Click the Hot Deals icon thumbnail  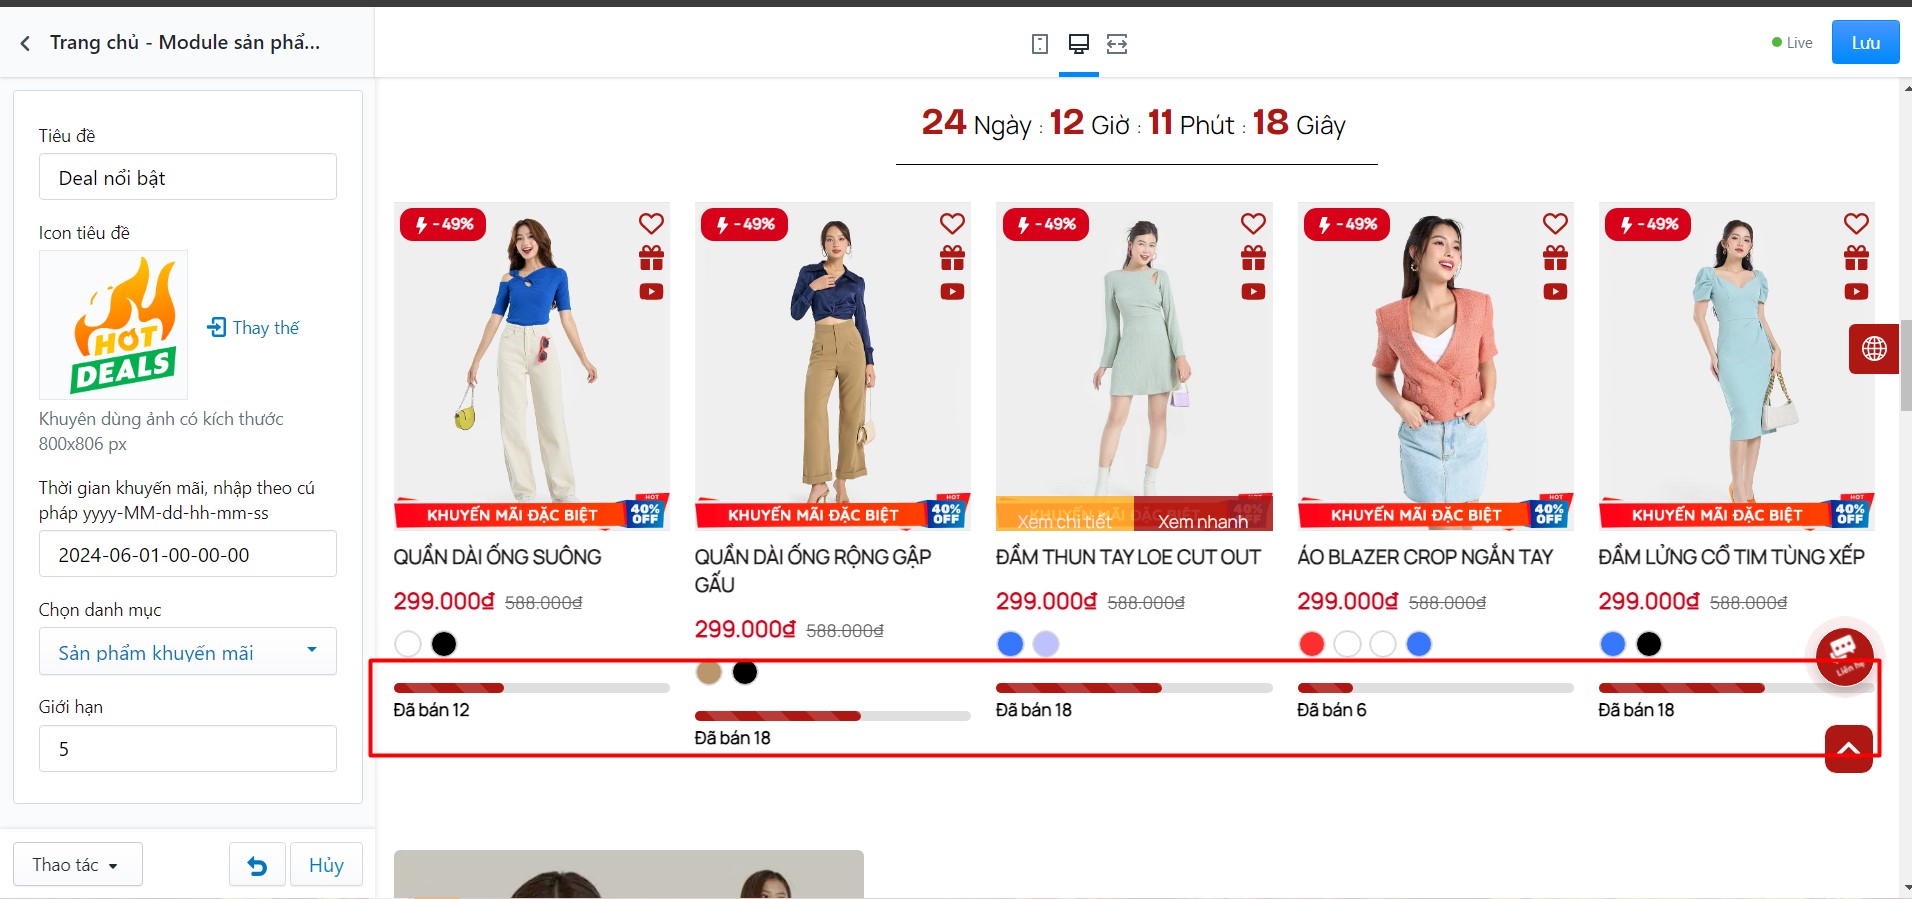(x=113, y=325)
